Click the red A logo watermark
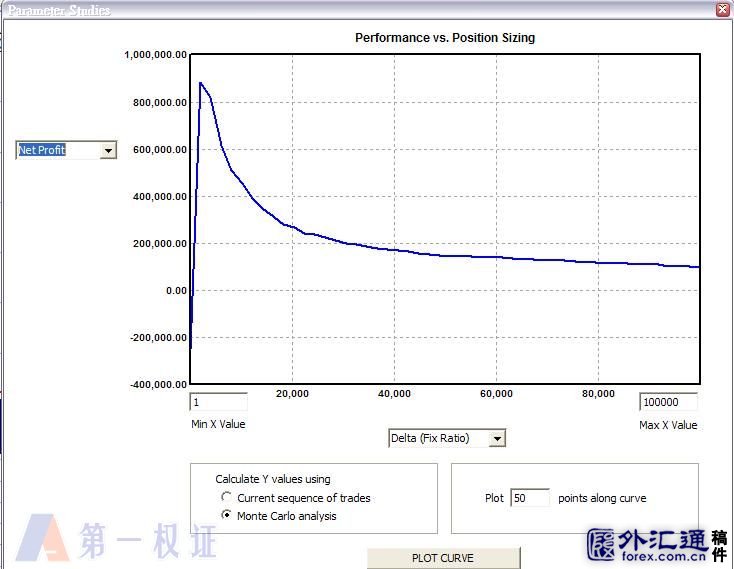The image size is (734, 569). click(43, 537)
